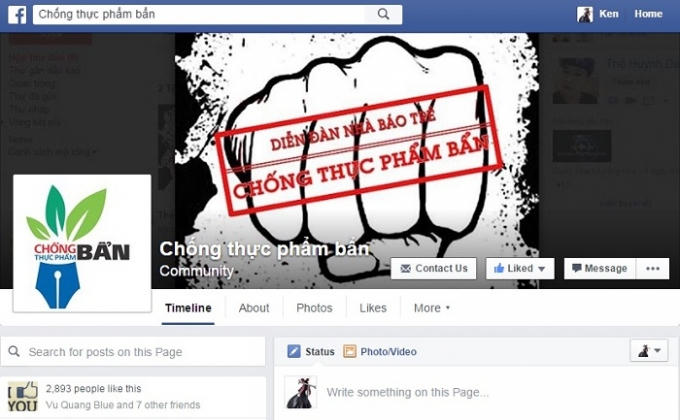
Task: Click the Message button
Action: coord(600,269)
